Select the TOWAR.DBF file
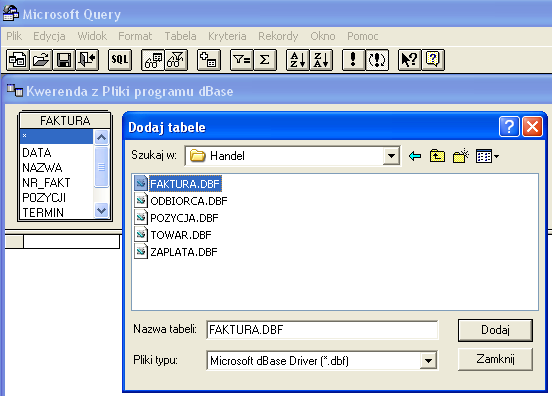The width and height of the screenshot is (552, 396). 173,235
